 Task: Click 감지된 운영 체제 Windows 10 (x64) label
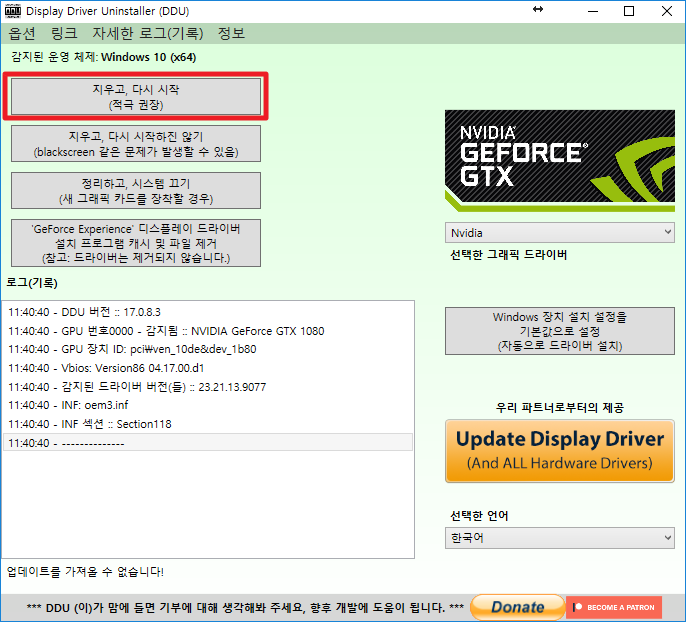click(104, 57)
